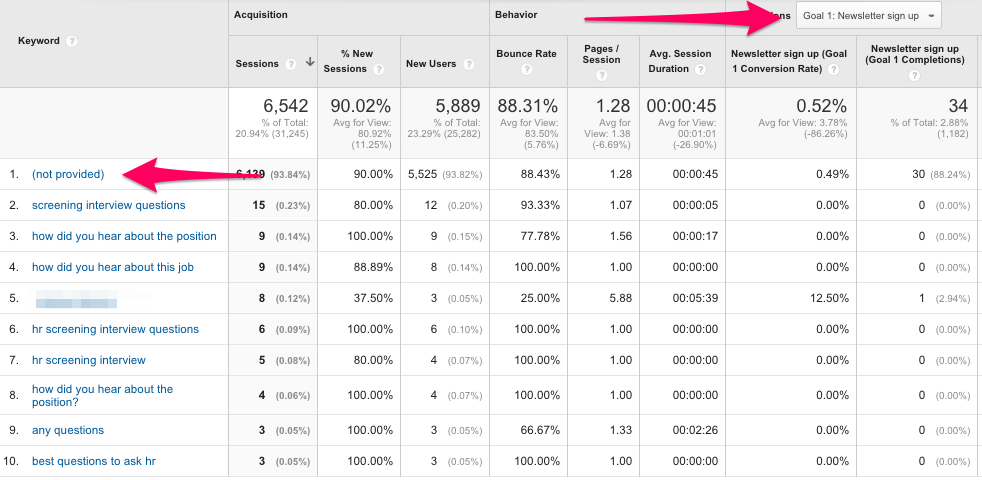Open 'best questions to ask hr' link

coord(93,461)
